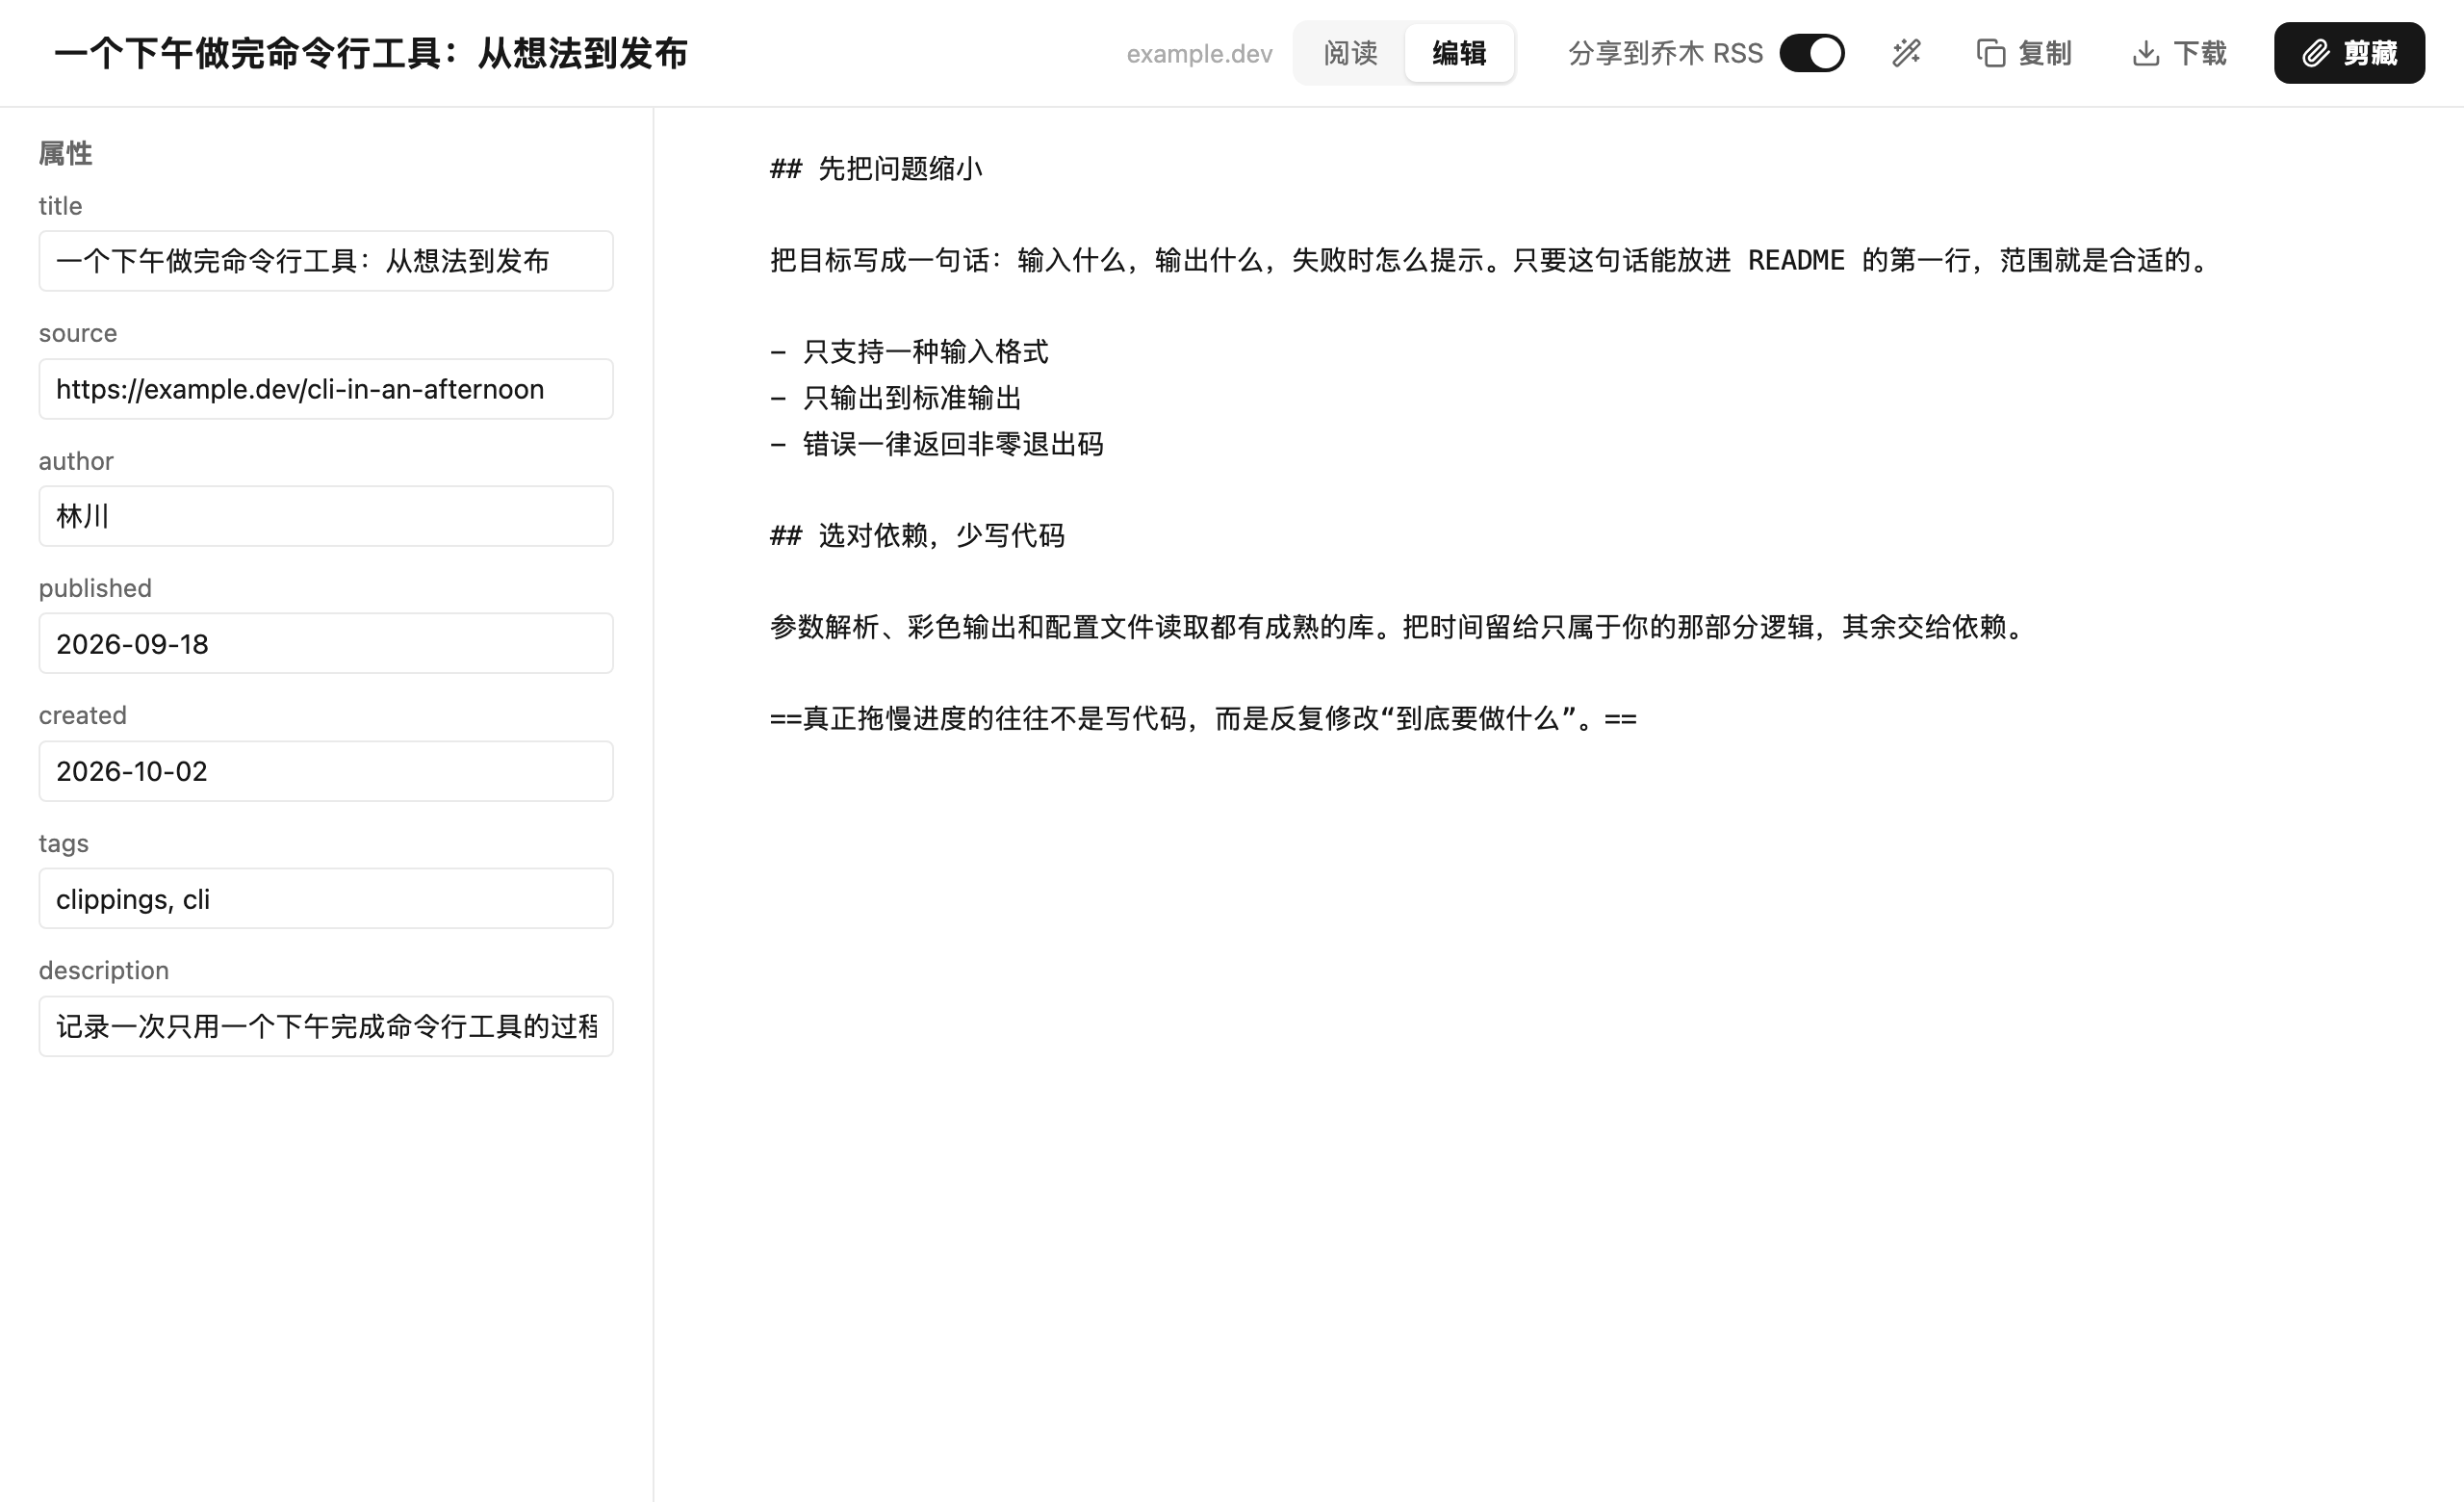Viewport: 2464px width, 1502px height.
Task: Click the 'author' field label
Action: tap(76, 461)
